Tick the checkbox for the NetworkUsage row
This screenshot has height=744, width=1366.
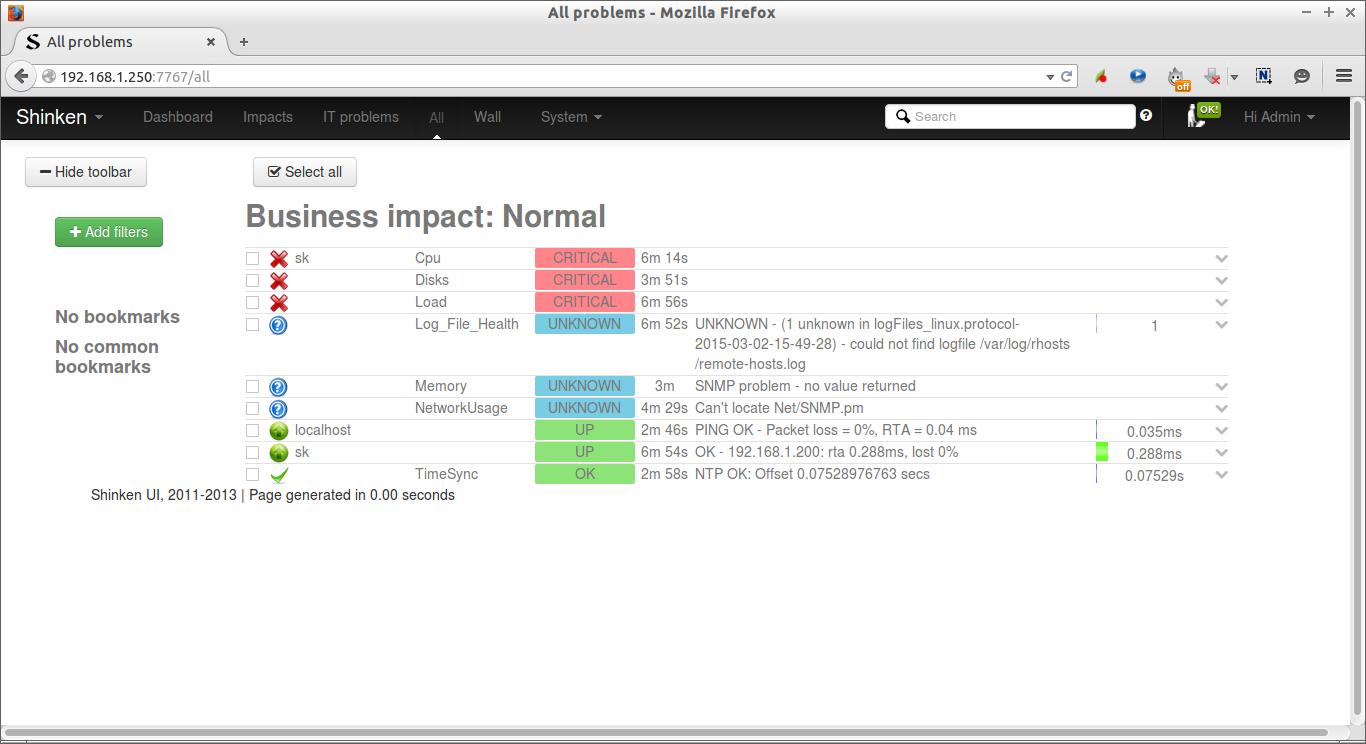pos(253,409)
